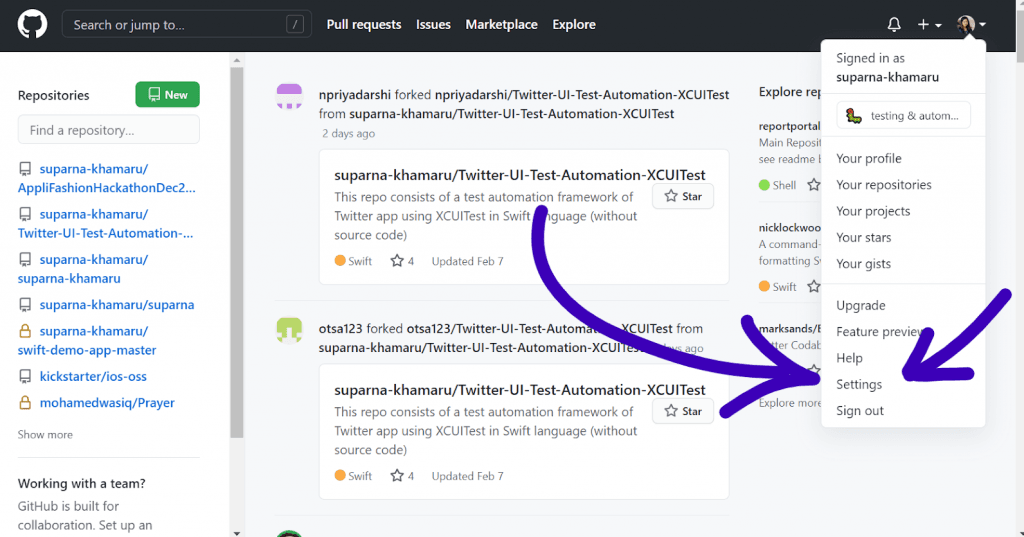Click the sidebar scrollbar down arrow
The width and height of the screenshot is (1024, 537).
(x=236, y=532)
